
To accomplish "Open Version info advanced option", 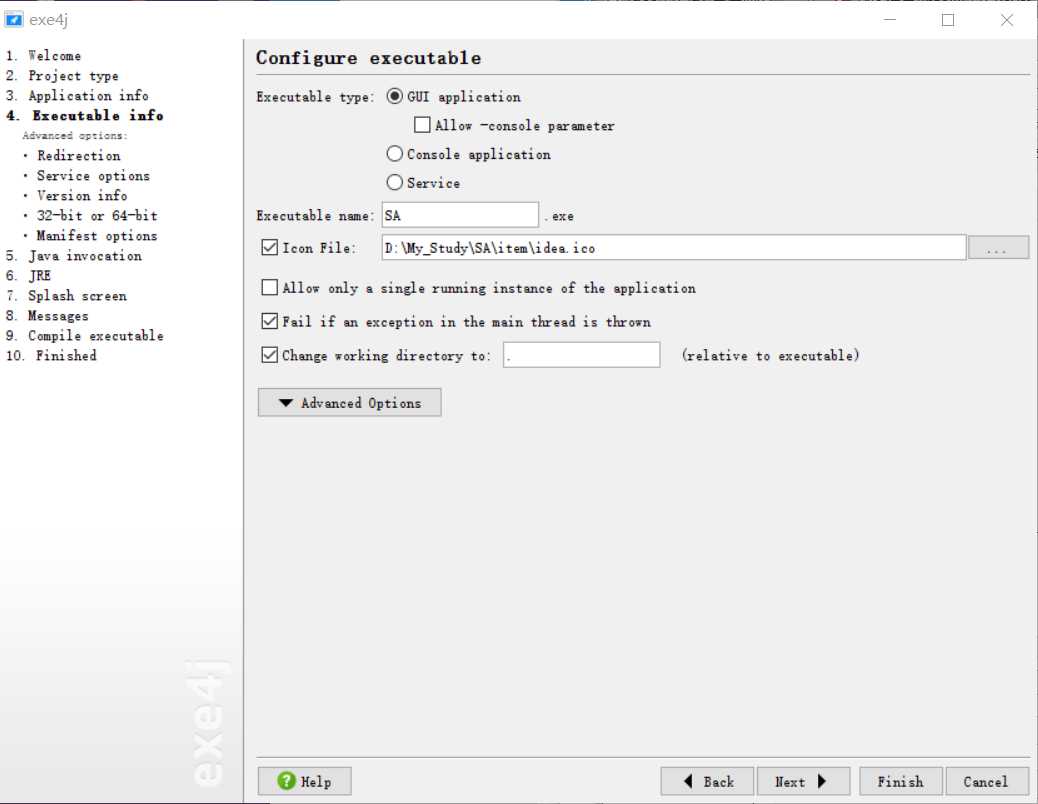I will pos(82,196).
